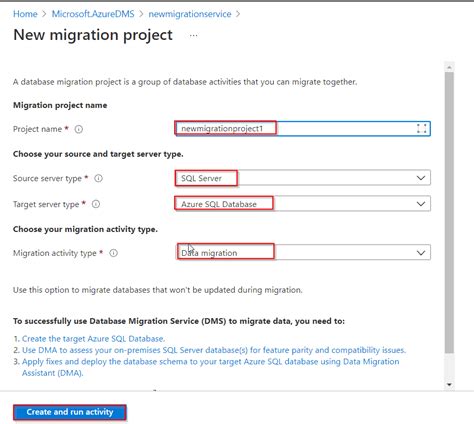The image size is (474, 424).
Task: Click the breadcrumb chevron after newmigrationservice
Action: [238, 14]
